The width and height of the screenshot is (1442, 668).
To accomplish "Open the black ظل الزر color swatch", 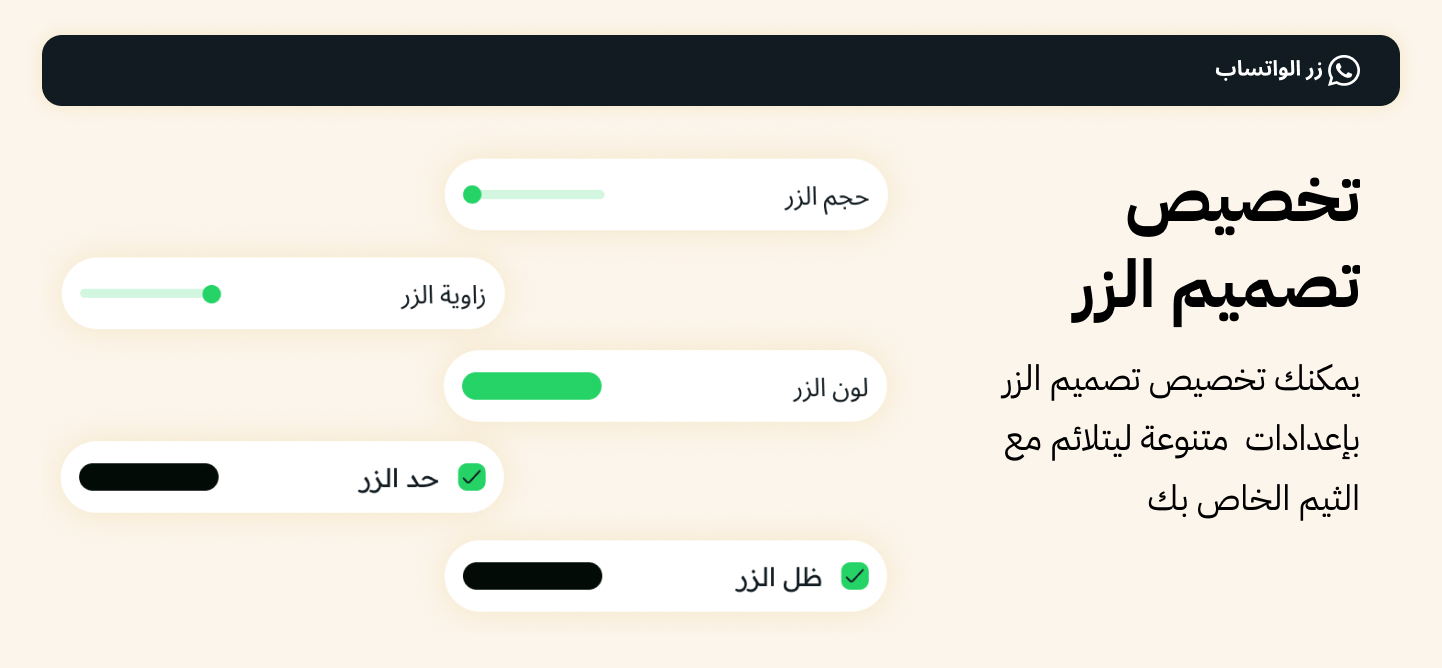I will (x=532, y=576).
